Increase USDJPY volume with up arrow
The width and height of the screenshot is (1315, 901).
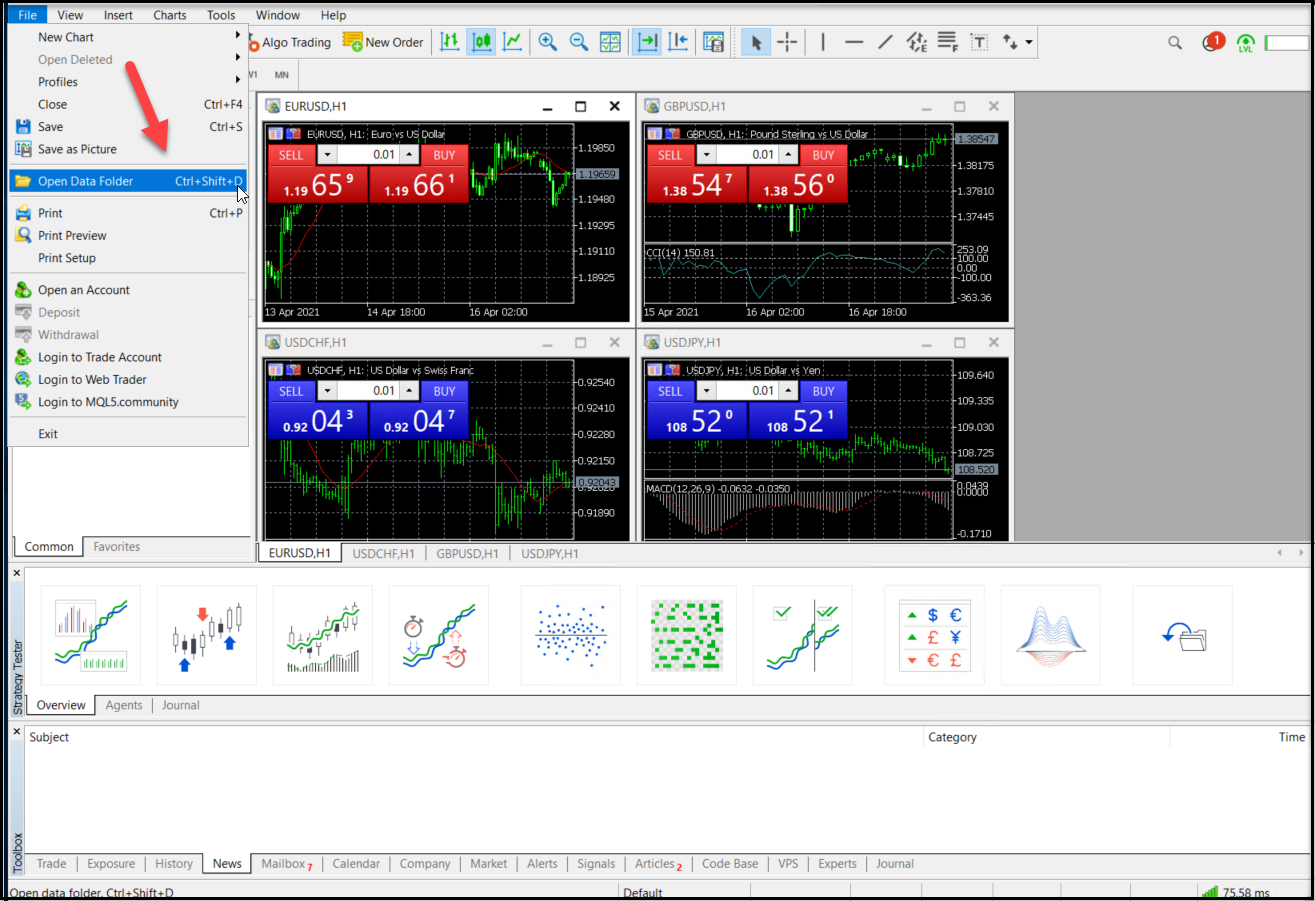click(x=788, y=391)
